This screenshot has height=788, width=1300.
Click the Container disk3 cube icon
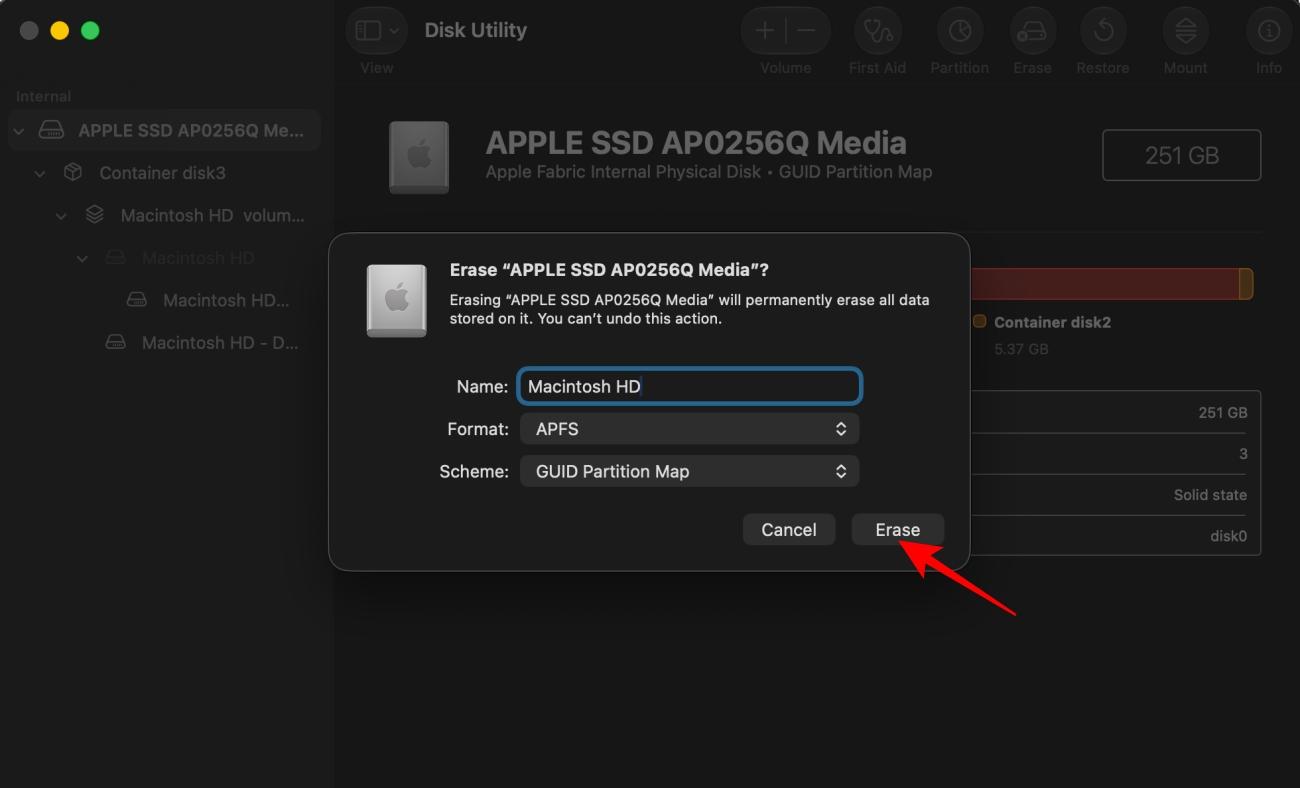coord(73,172)
